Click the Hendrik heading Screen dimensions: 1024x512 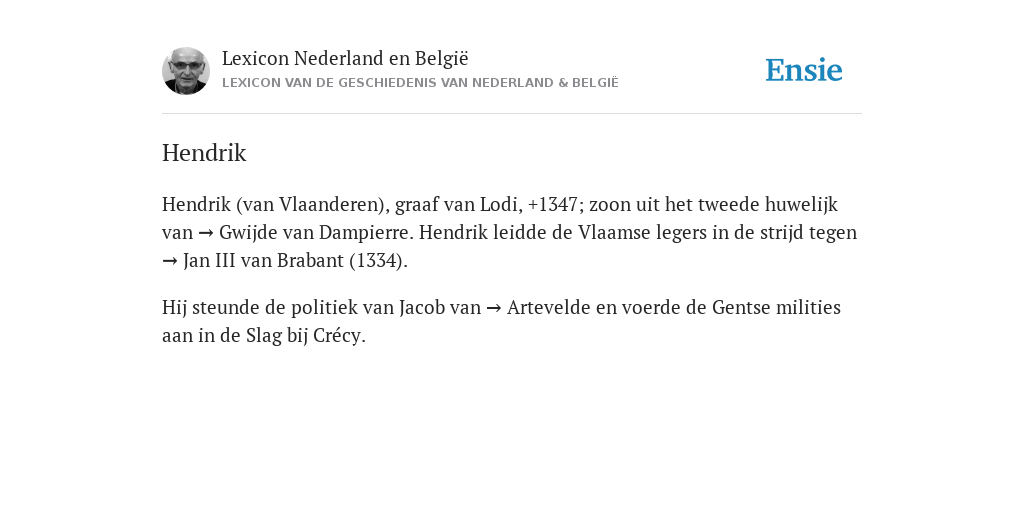pos(204,153)
